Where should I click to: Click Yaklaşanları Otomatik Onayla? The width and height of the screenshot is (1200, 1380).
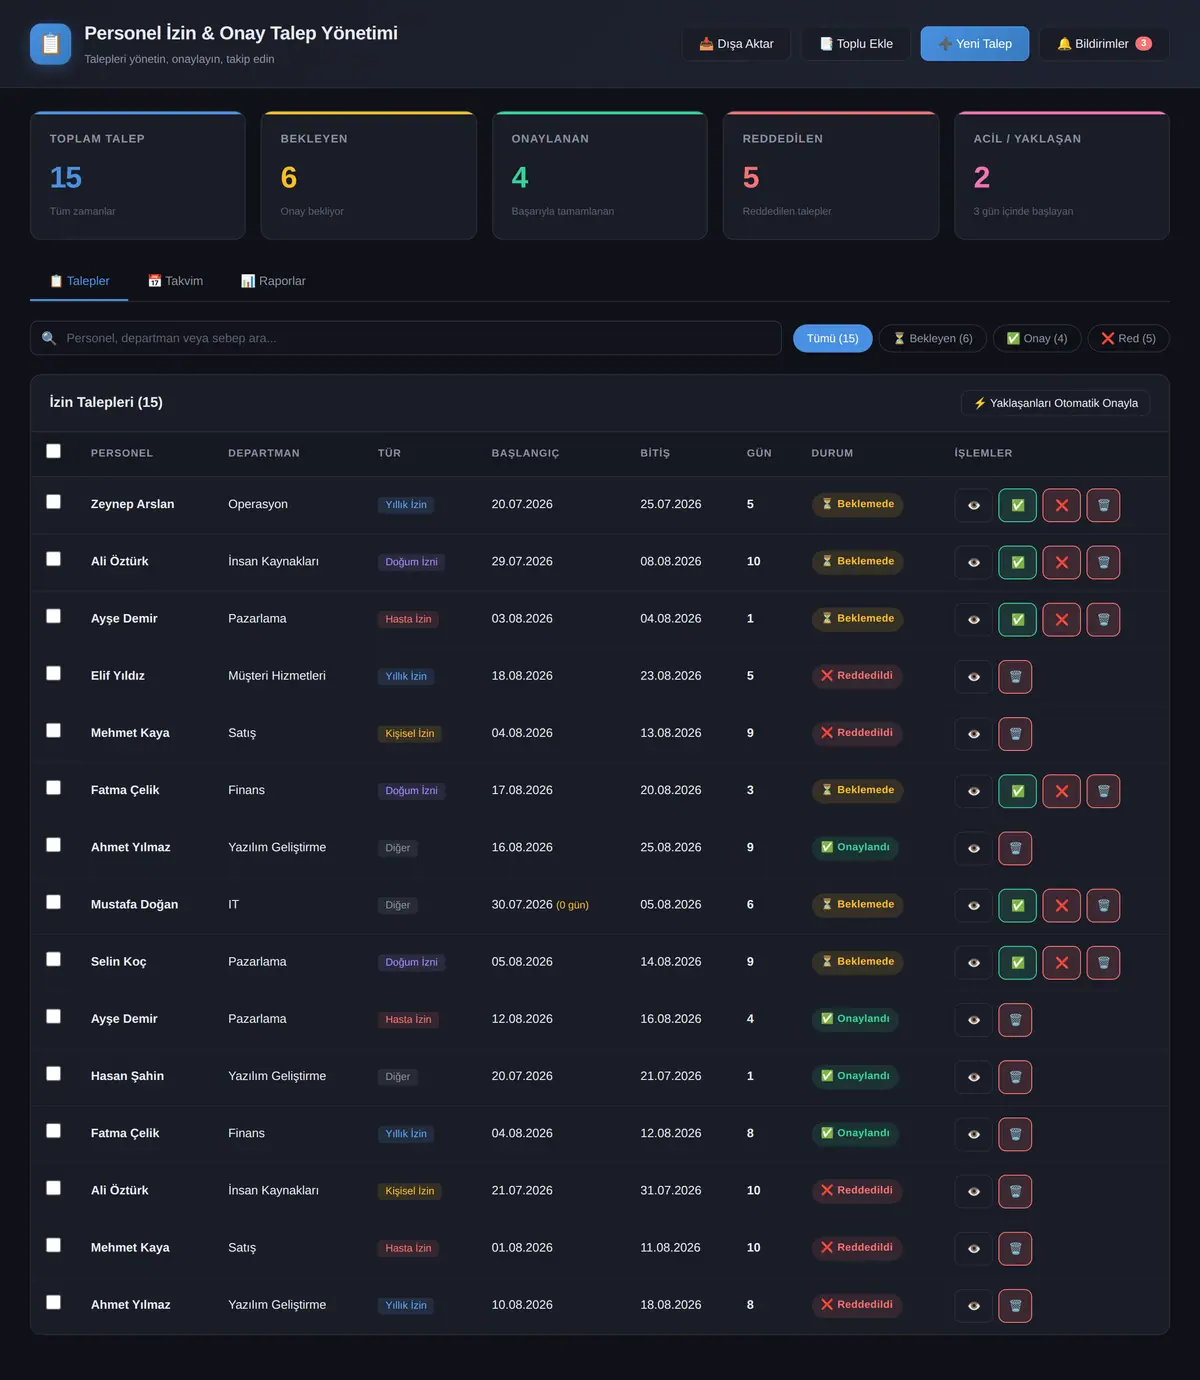[x=1056, y=403]
